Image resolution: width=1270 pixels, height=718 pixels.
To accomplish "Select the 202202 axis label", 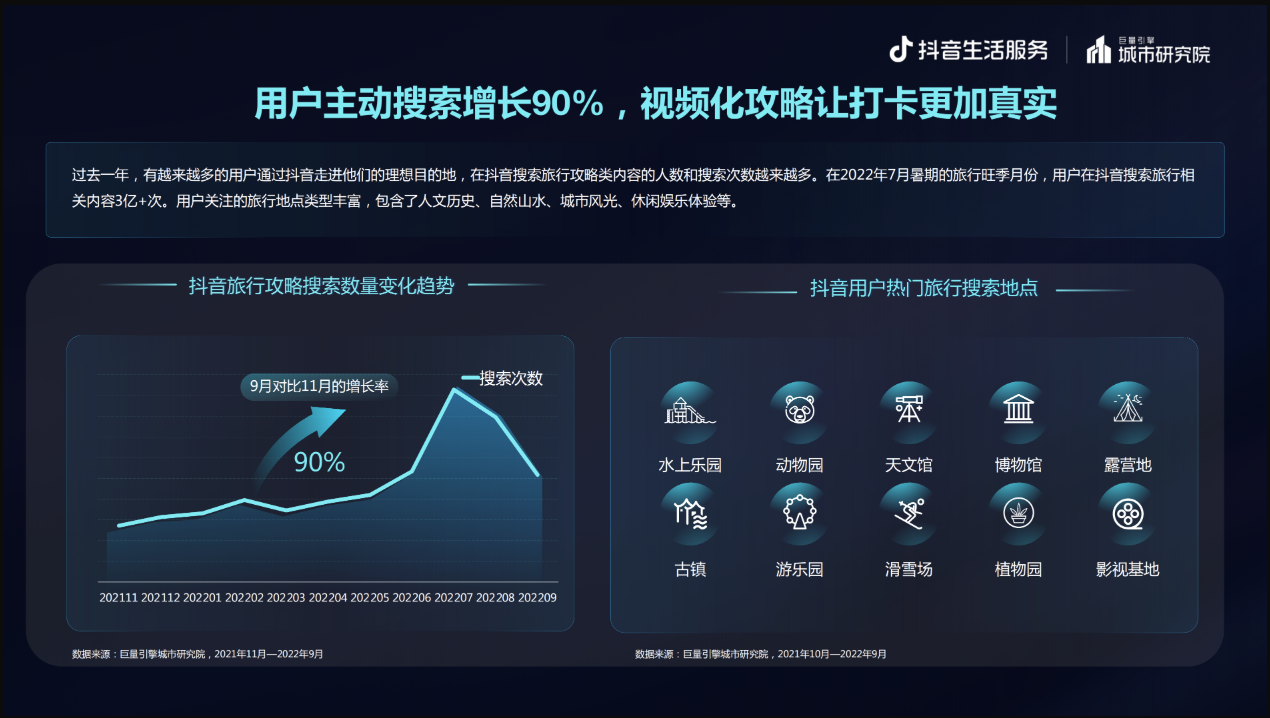I will click(x=244, y=597).
